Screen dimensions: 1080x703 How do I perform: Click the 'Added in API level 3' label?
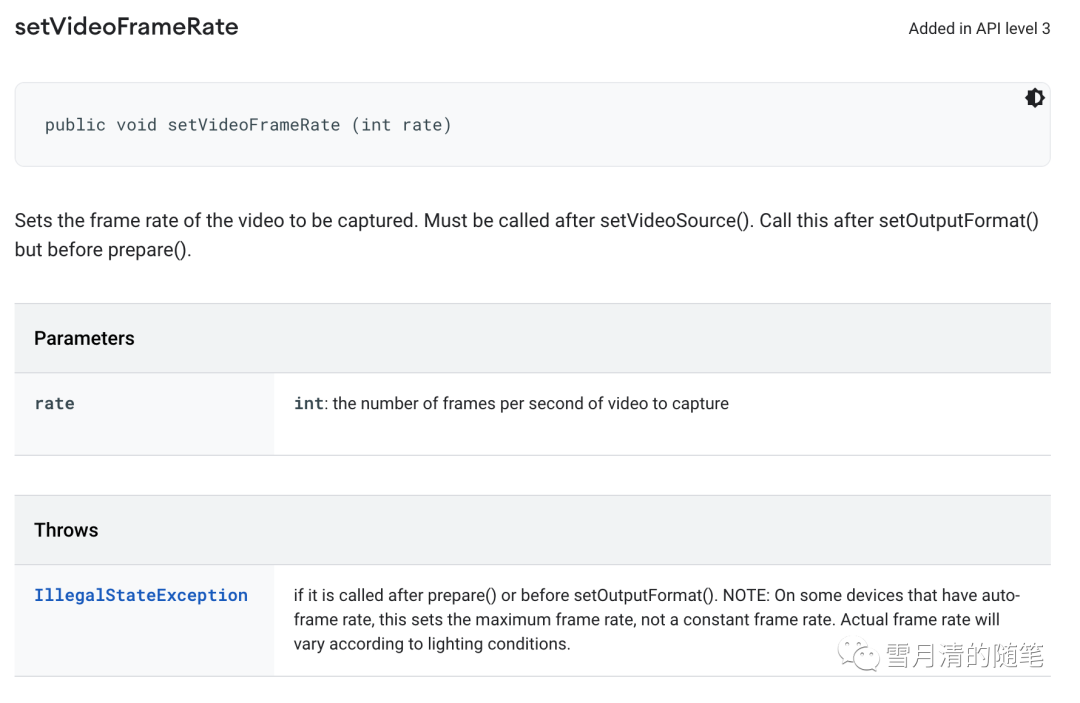978,29
